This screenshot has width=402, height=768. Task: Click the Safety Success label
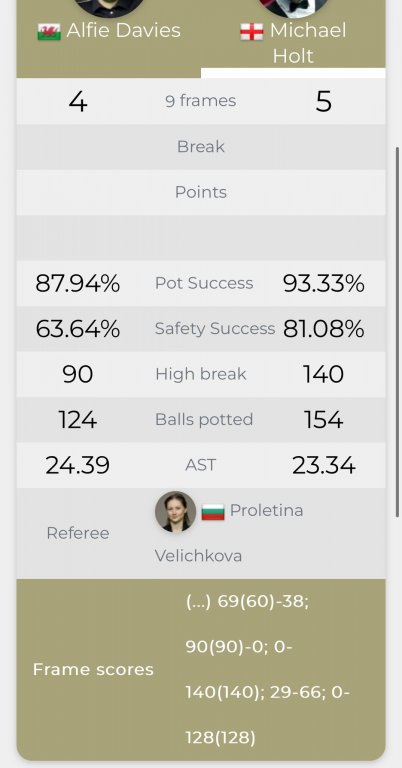214,328
